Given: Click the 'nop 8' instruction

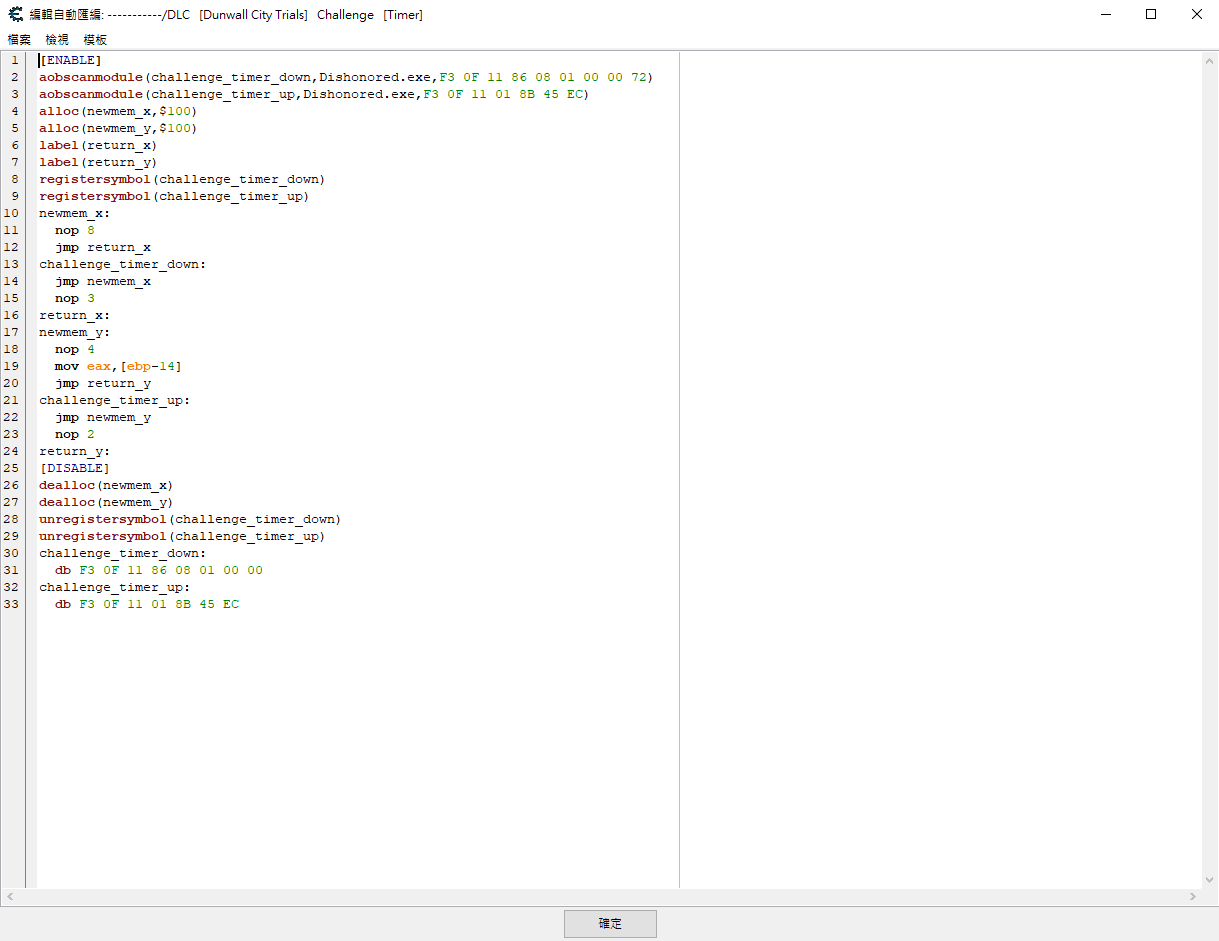Looking at the screenshot, I should 75,230.
